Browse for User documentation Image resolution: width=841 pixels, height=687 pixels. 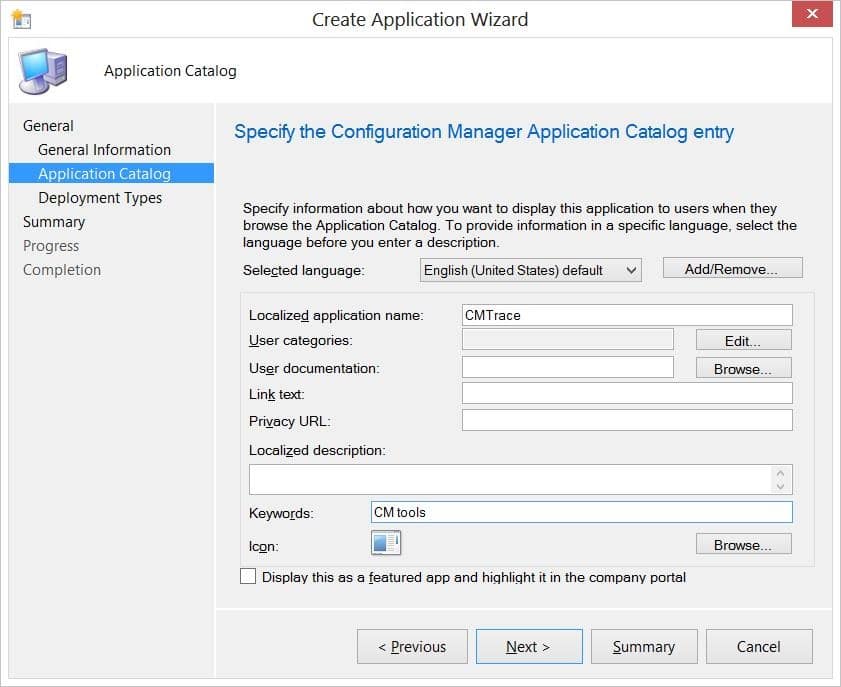click(x=743, y=367)
